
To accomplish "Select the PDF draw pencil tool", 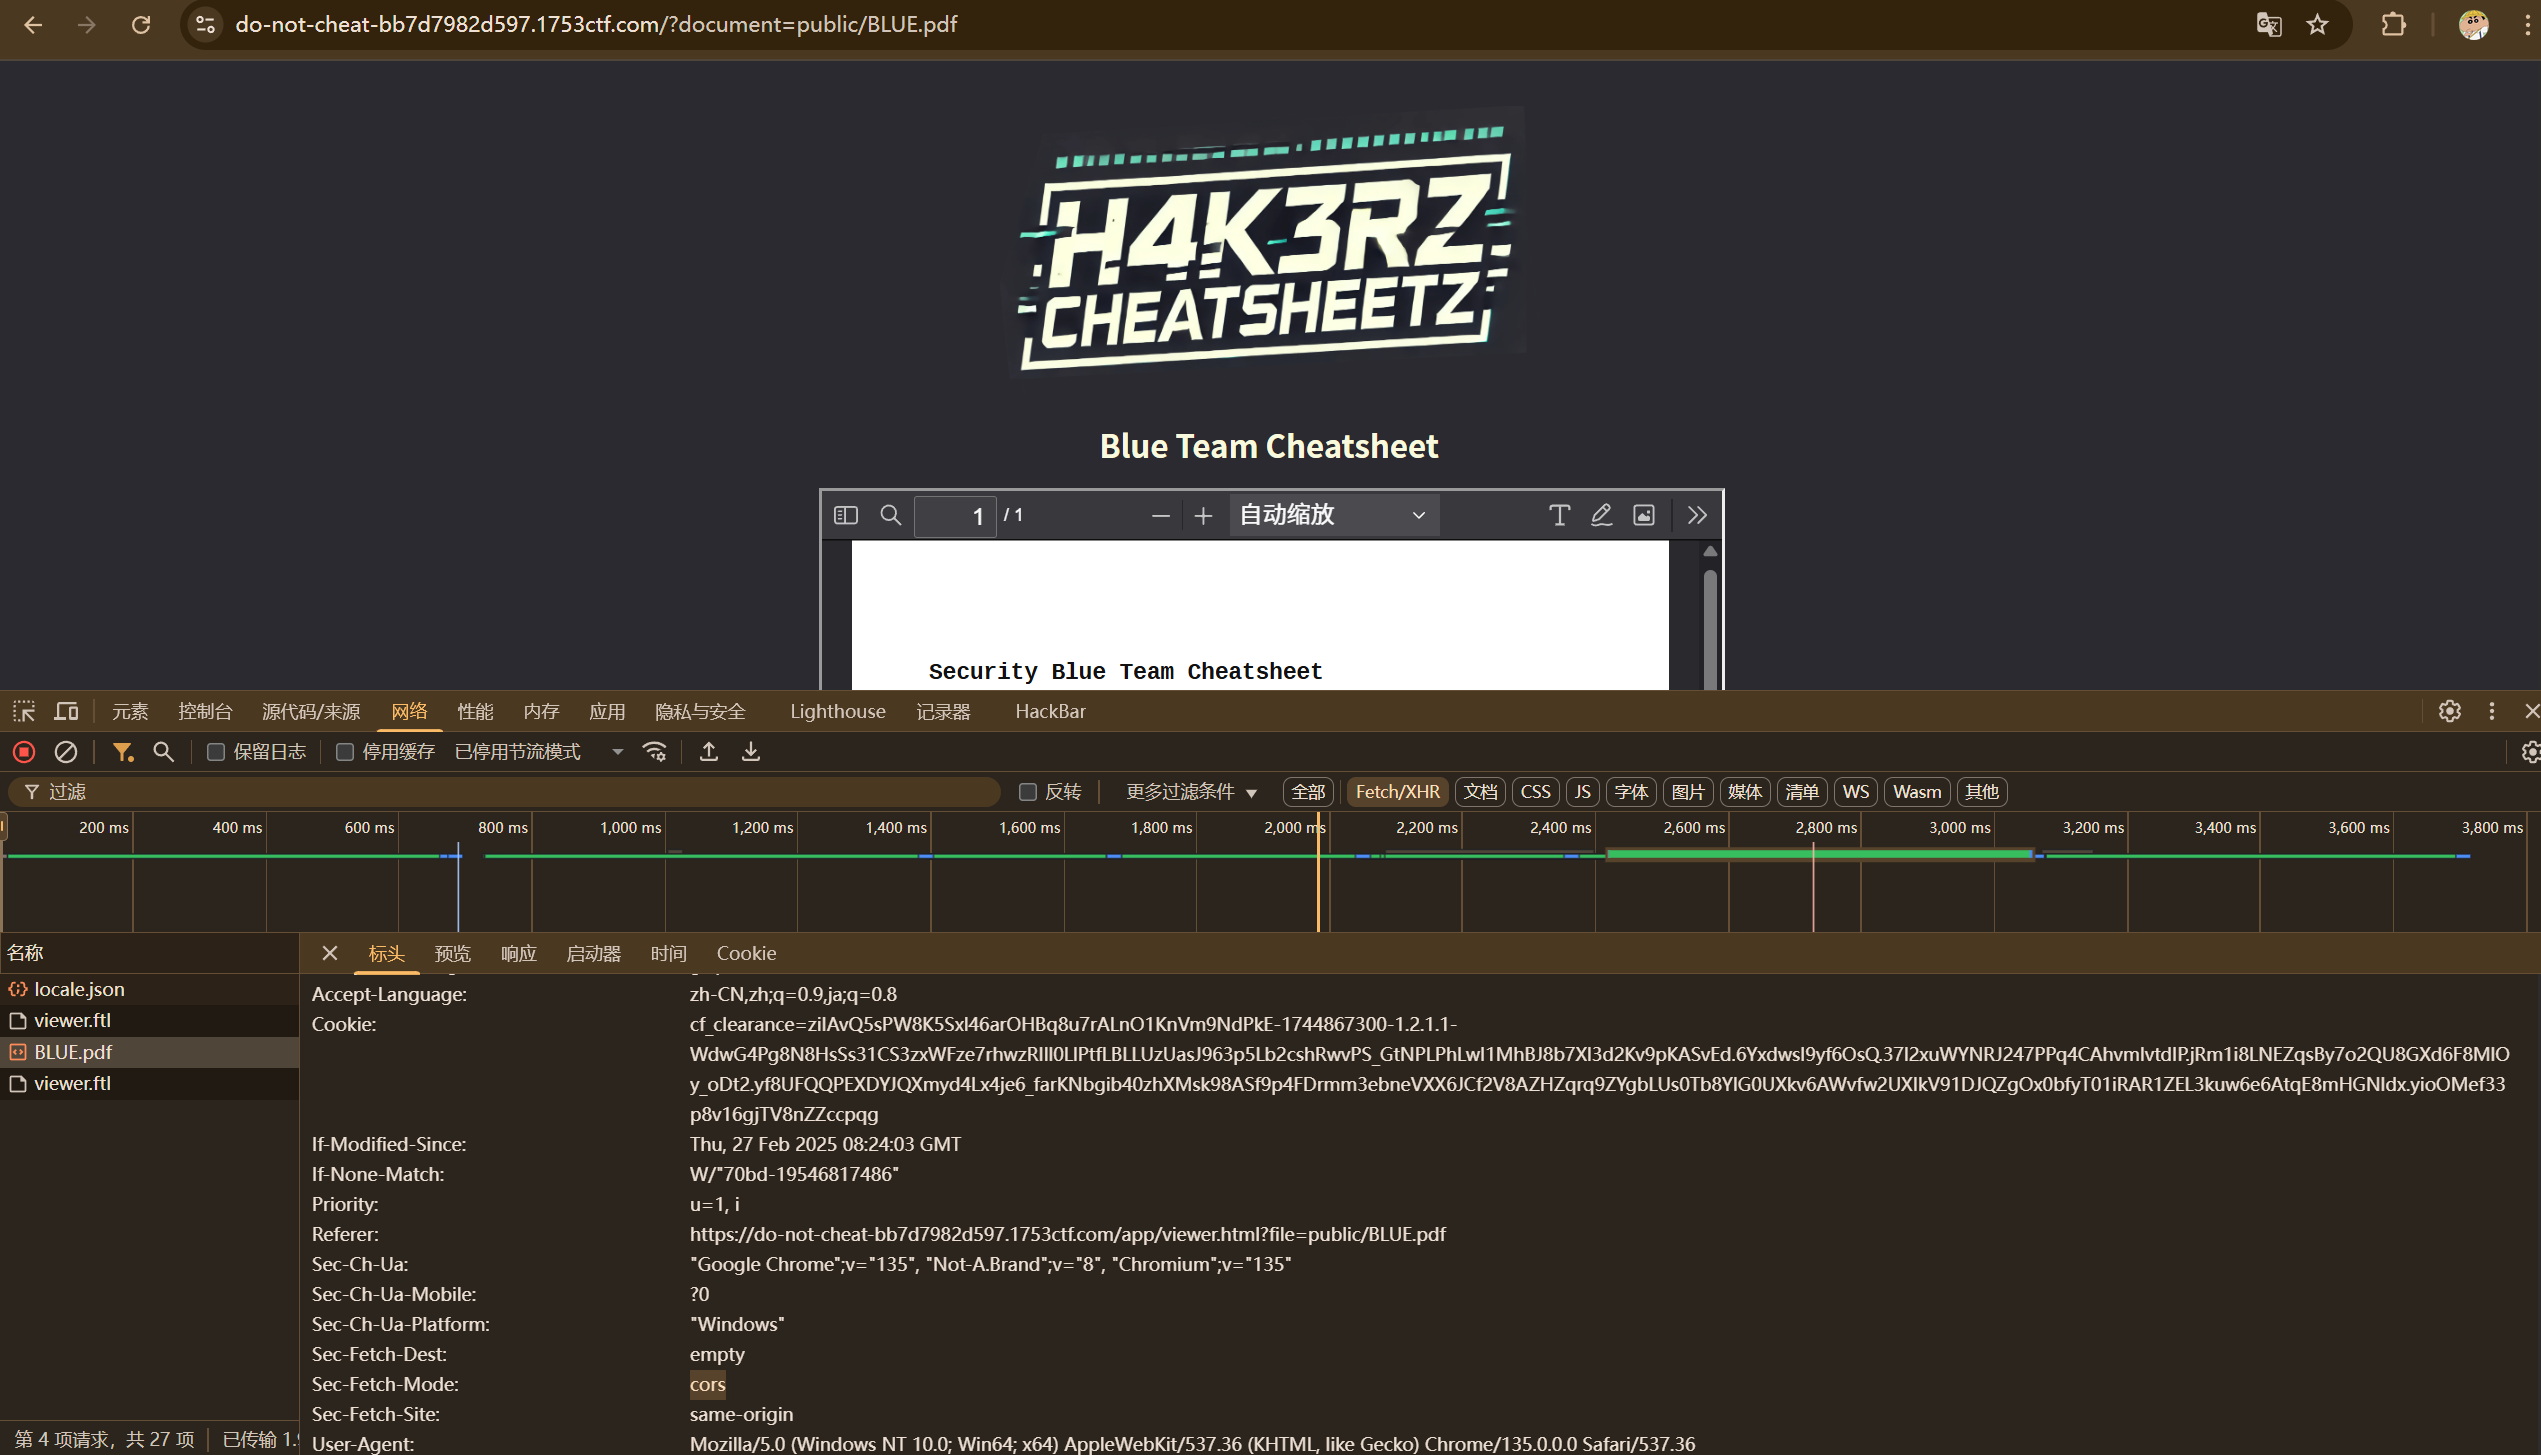I will (1601, 515).
